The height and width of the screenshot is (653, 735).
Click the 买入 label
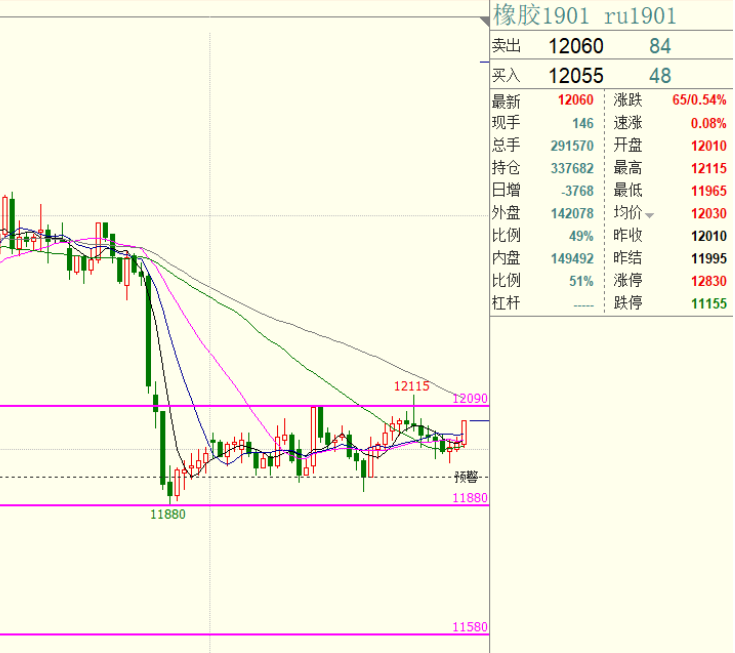[506, 75]
